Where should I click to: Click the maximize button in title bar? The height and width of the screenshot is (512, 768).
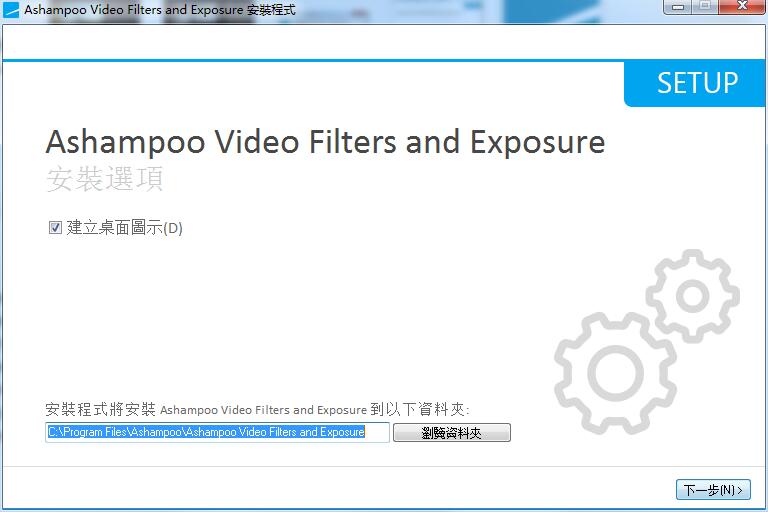click(705, 6)
